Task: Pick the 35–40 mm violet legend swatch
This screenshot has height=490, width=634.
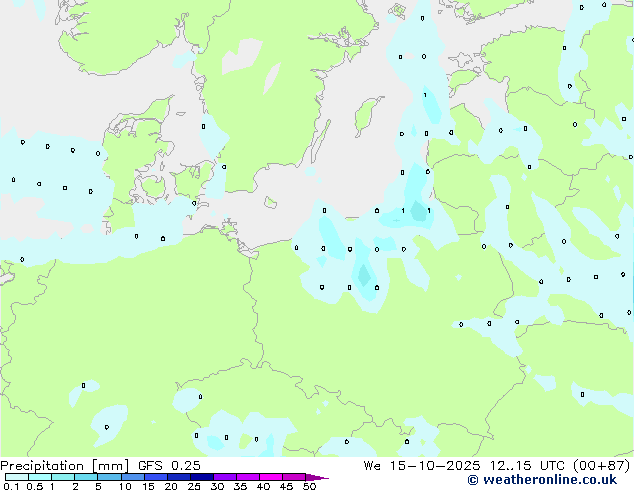Action: pyautogui.click(x=248, y=477)
